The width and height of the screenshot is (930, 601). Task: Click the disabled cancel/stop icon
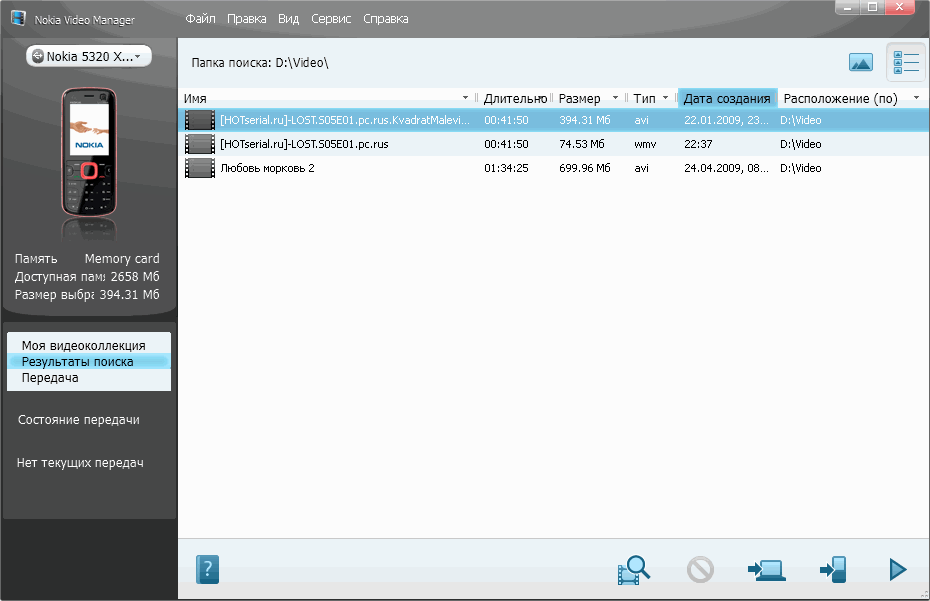click(700, 569)
